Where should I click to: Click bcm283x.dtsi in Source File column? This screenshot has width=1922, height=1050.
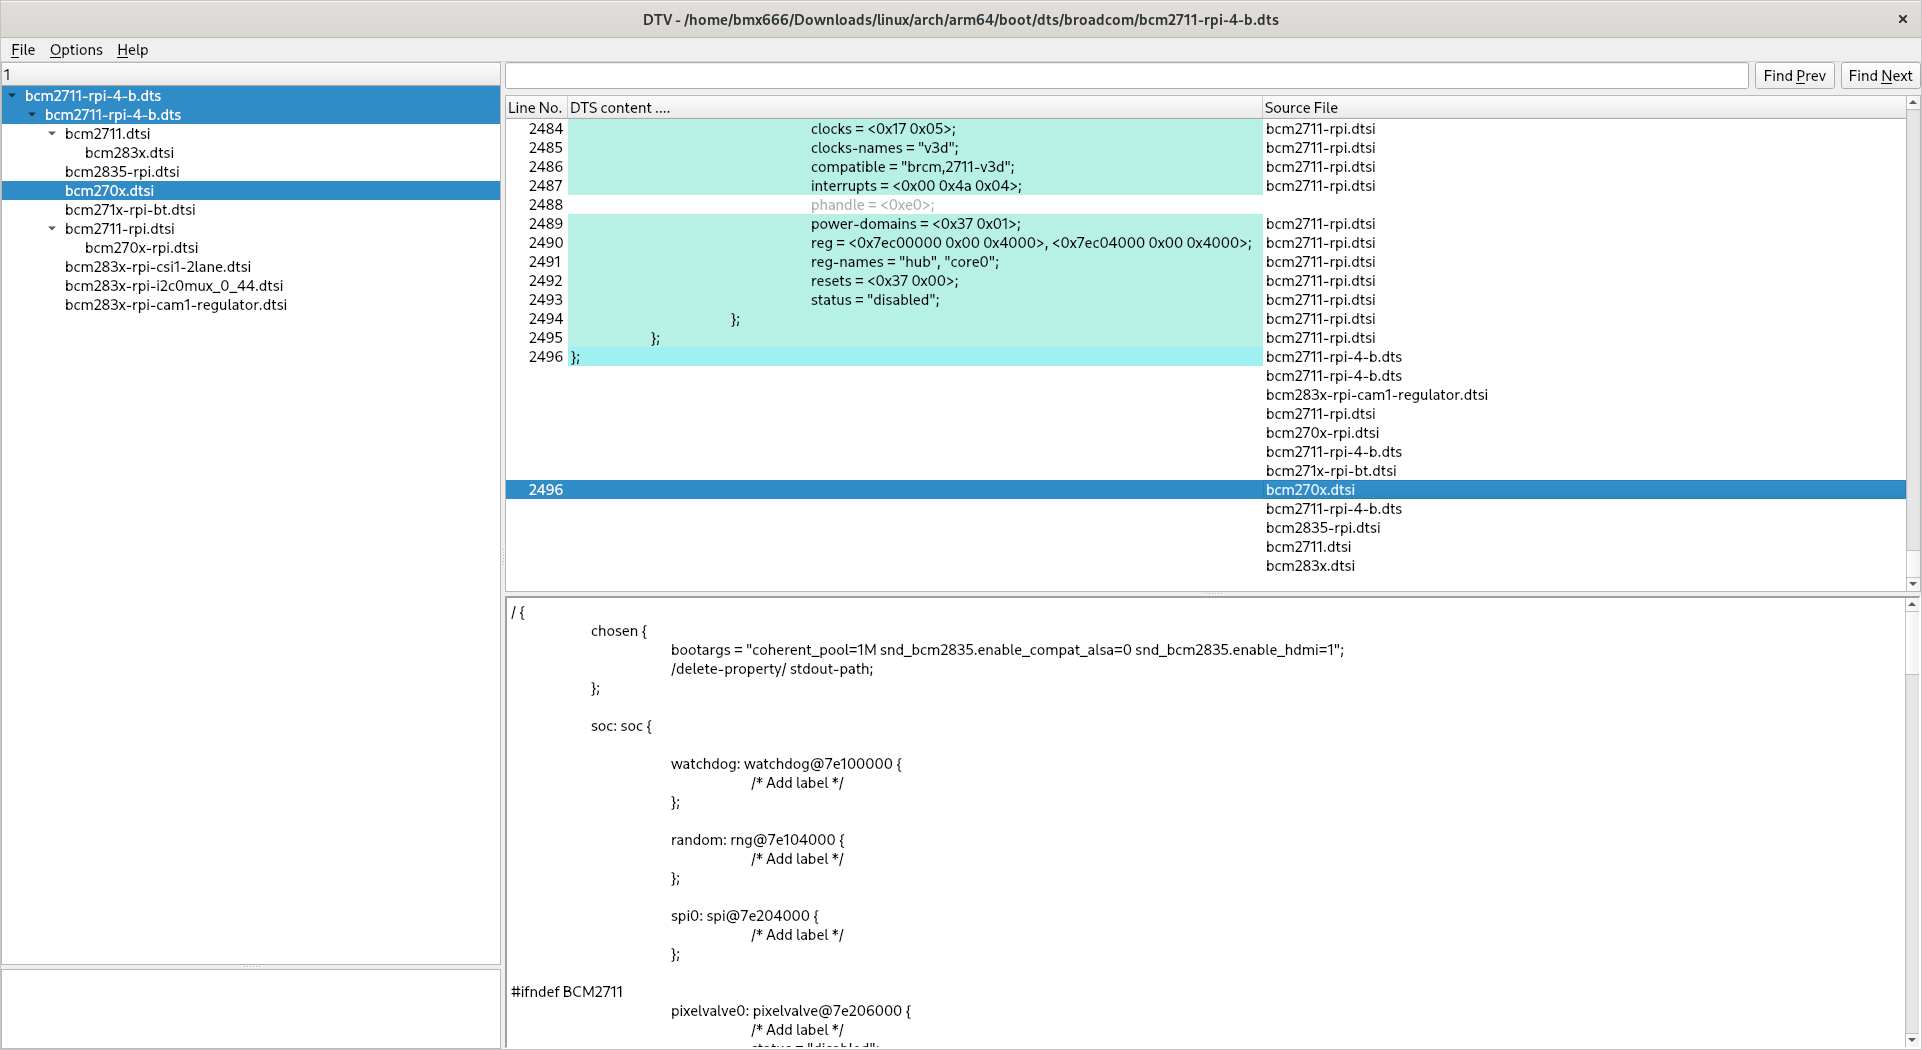1310,566
